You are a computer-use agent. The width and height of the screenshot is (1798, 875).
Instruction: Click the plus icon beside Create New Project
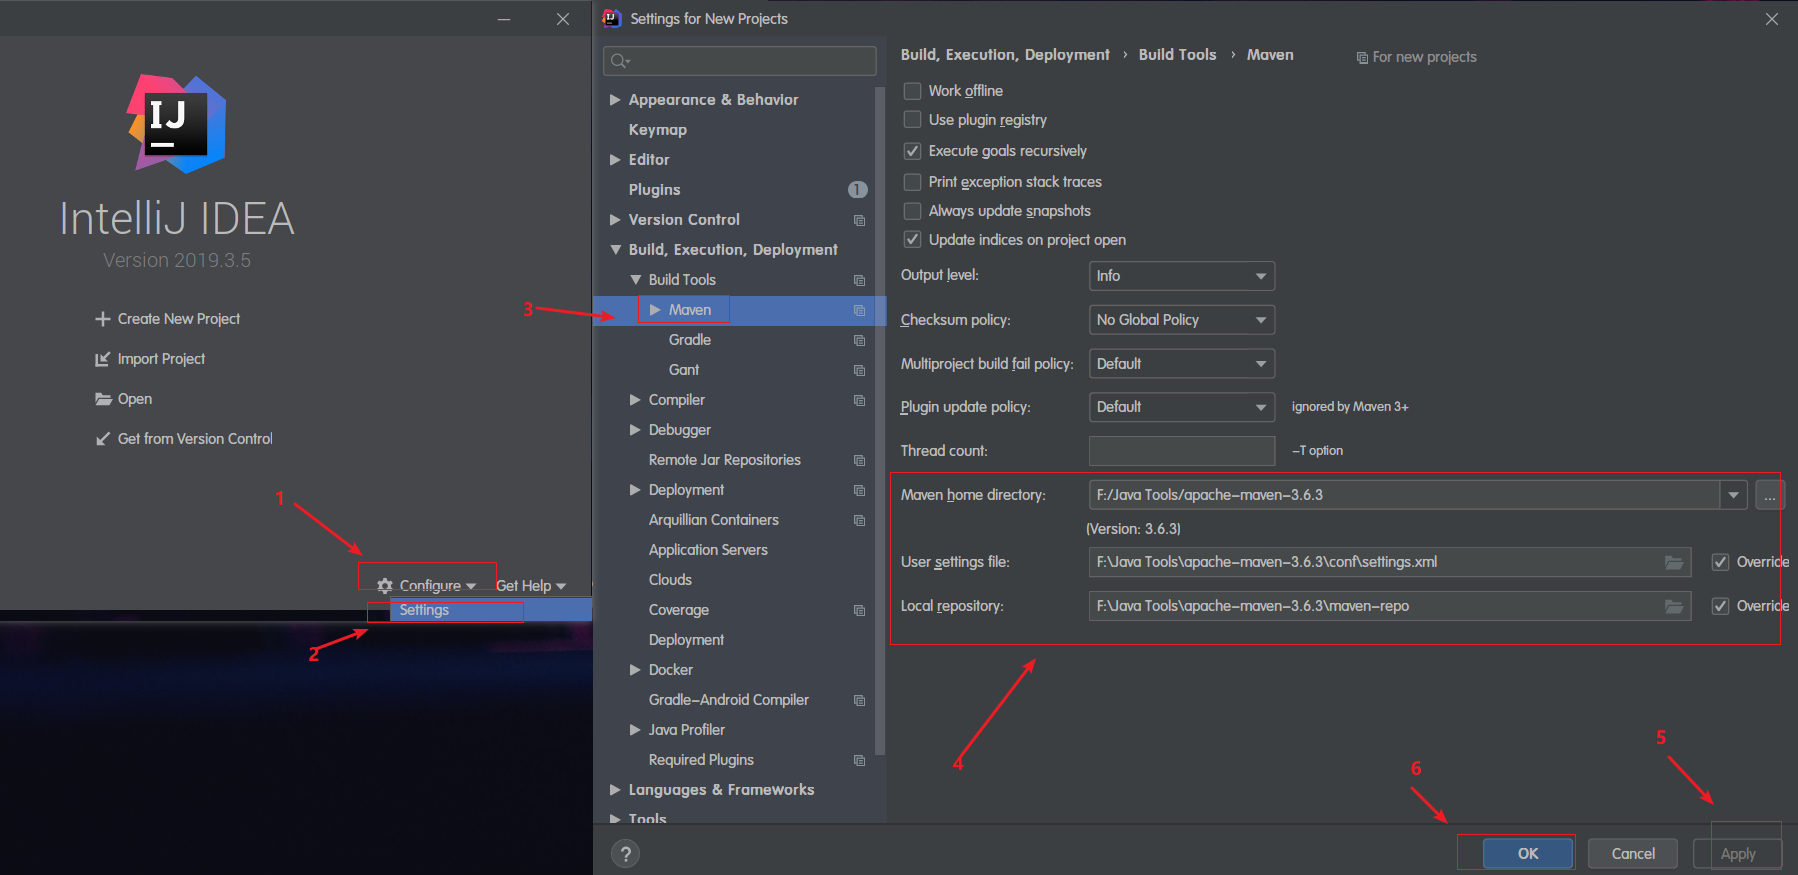tap(102, 319)
